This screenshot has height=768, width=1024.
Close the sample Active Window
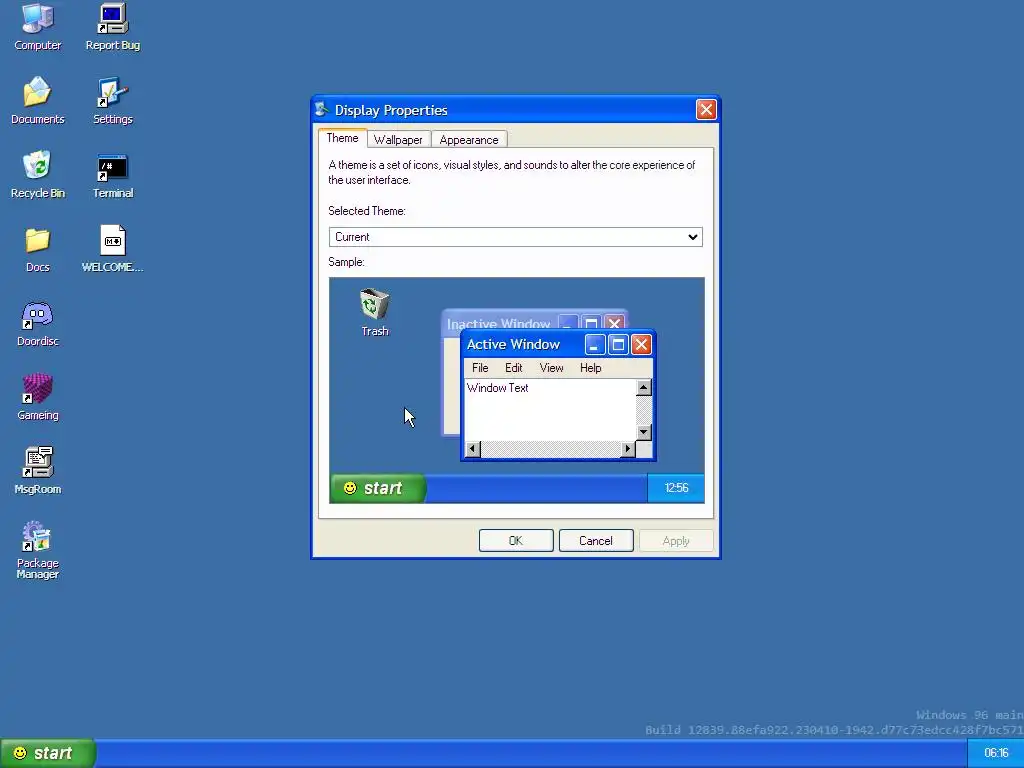[x=641, y=344]
